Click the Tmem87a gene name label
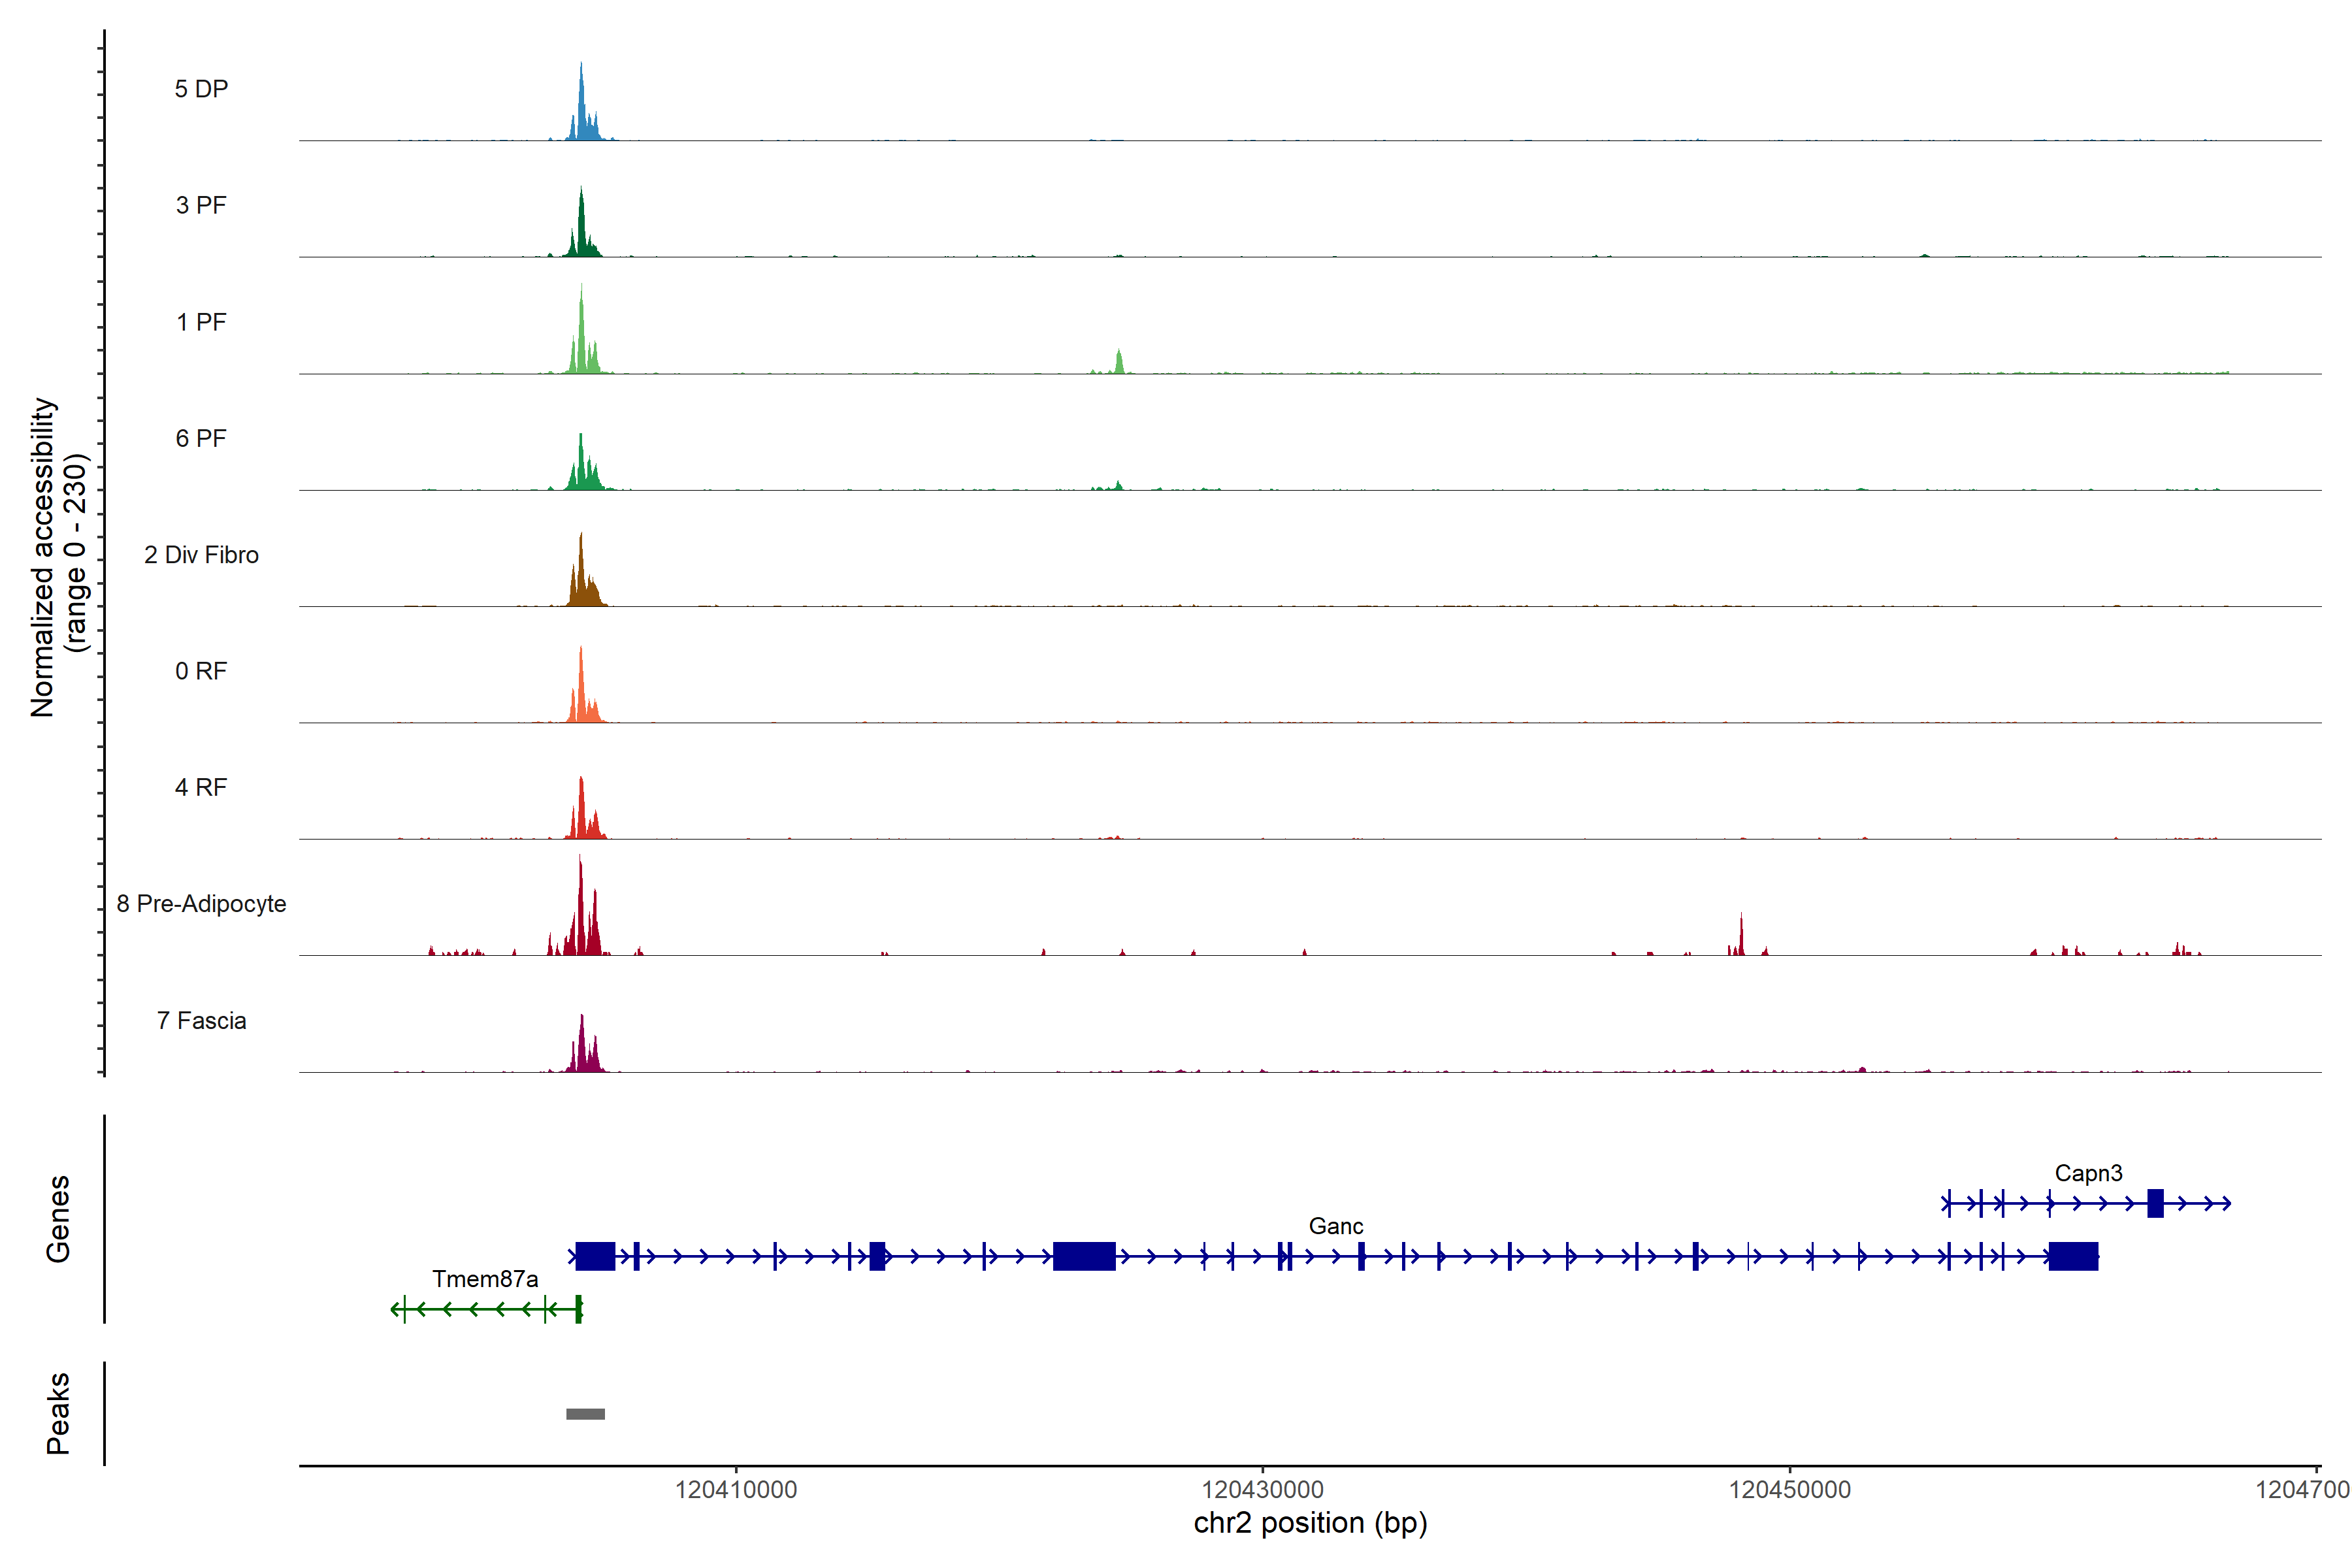2352x1568 pixels. click(x=485, y=1279)
